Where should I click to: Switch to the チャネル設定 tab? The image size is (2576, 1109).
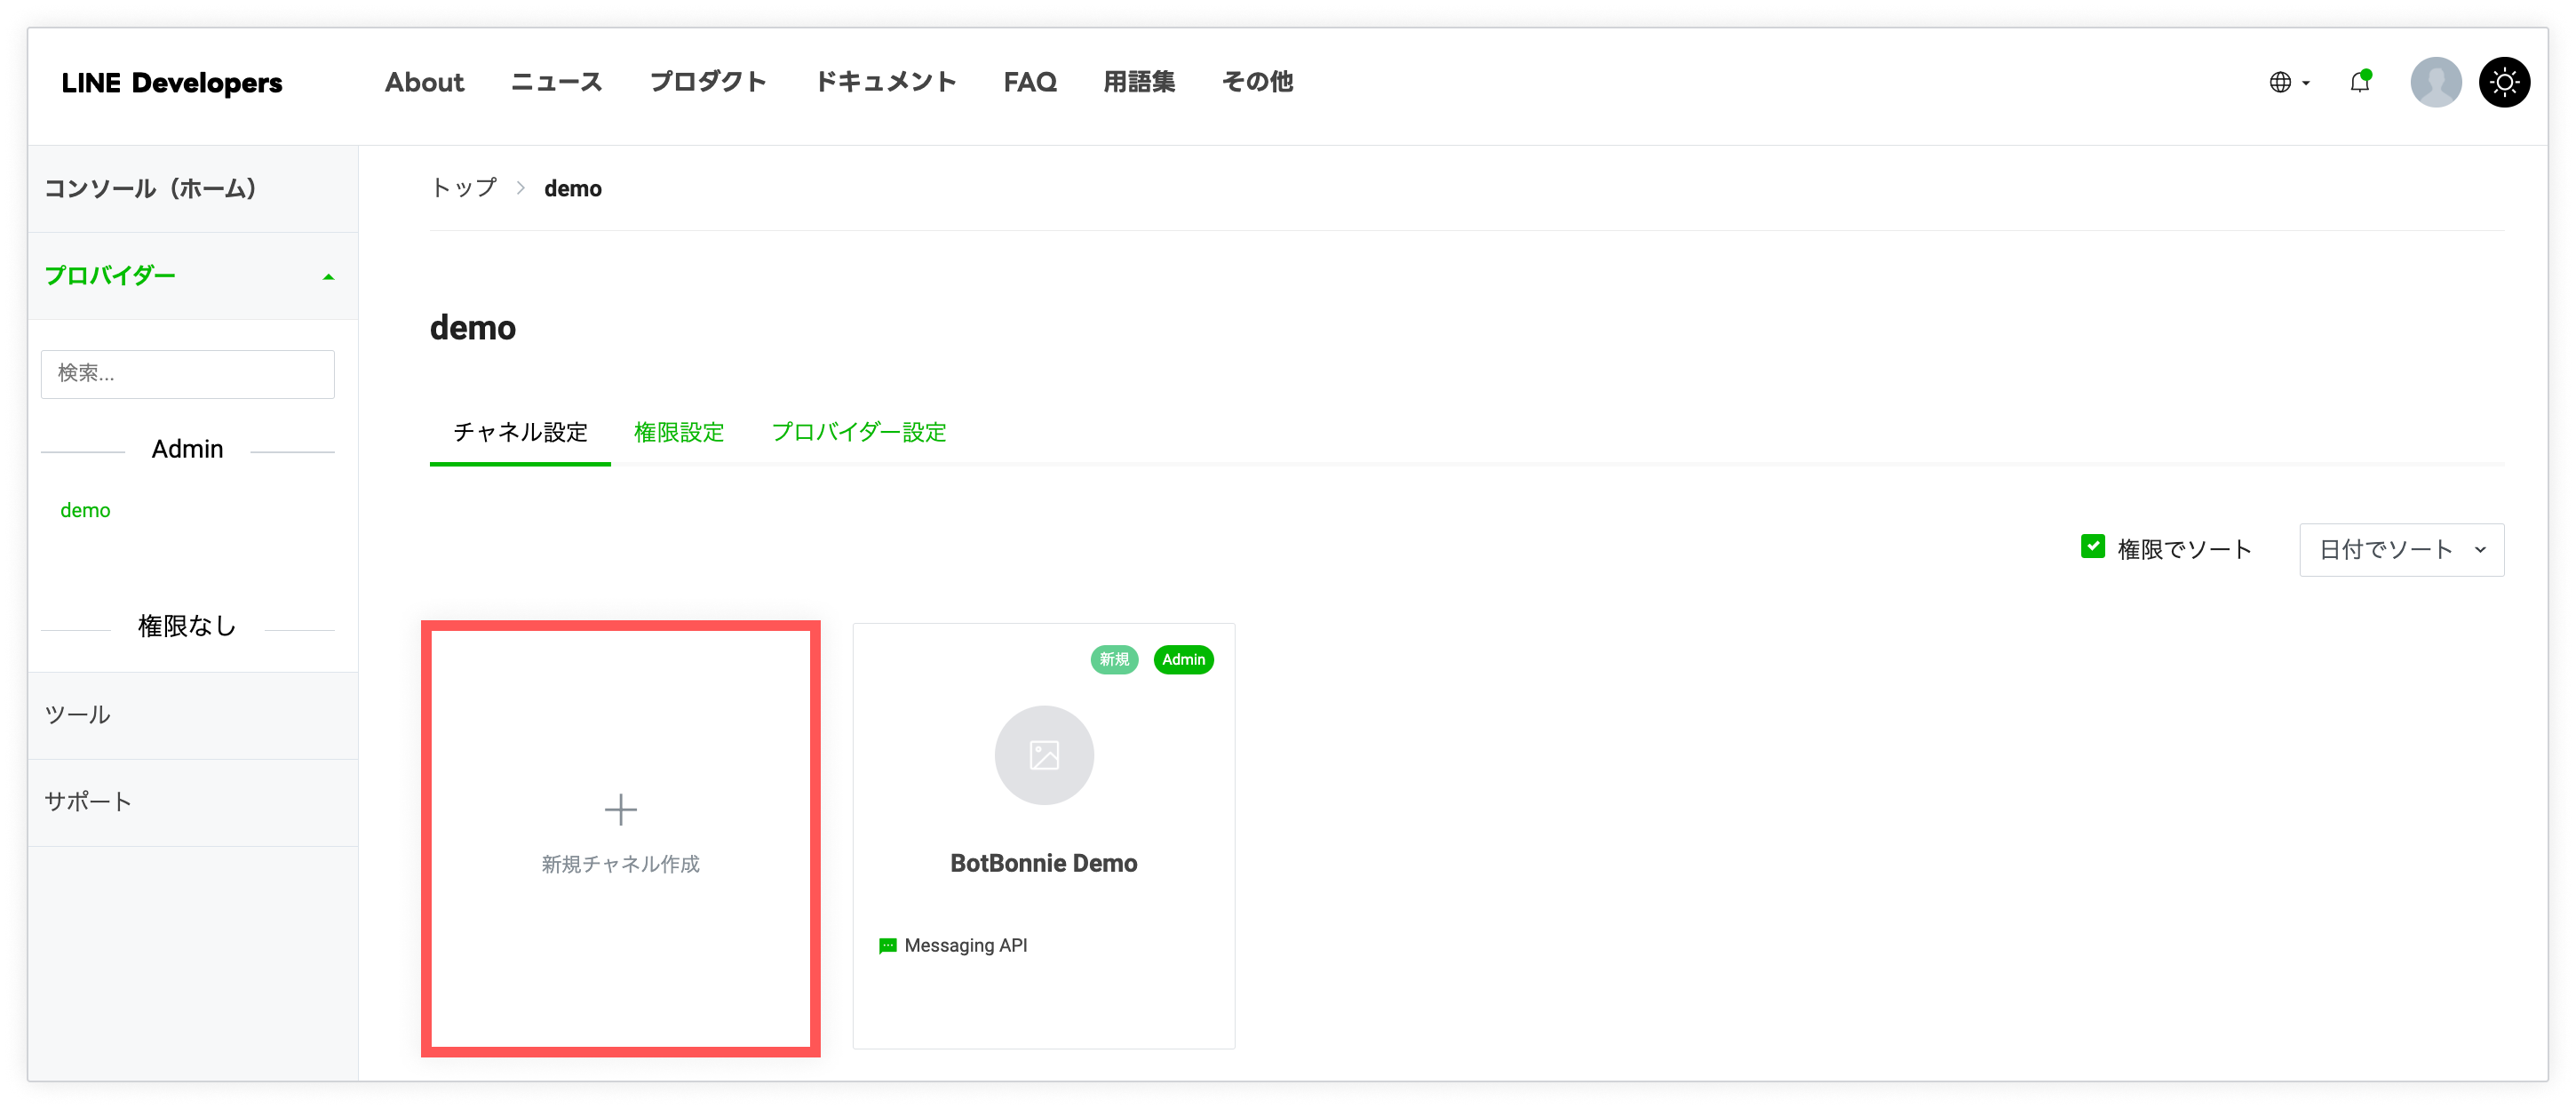[x=520, y=432]
